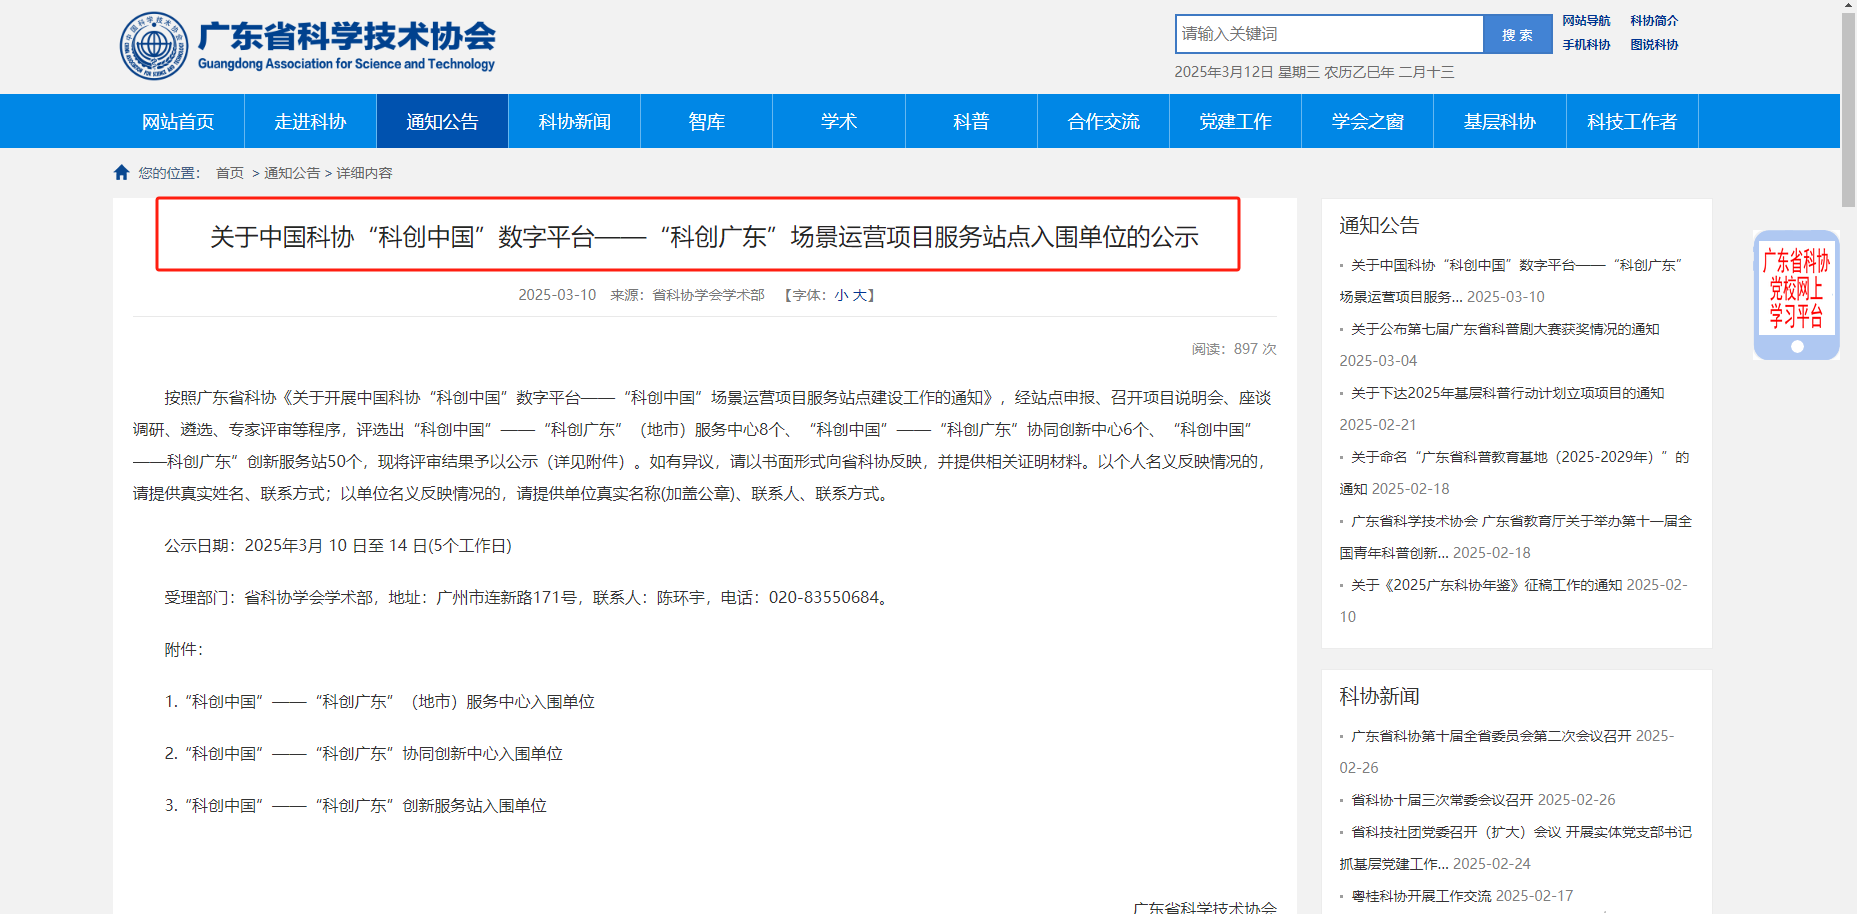The height and width of the screenshot is (914, 1857).
Task: Open the 合作交流 nav tab
Action: 1103,121
